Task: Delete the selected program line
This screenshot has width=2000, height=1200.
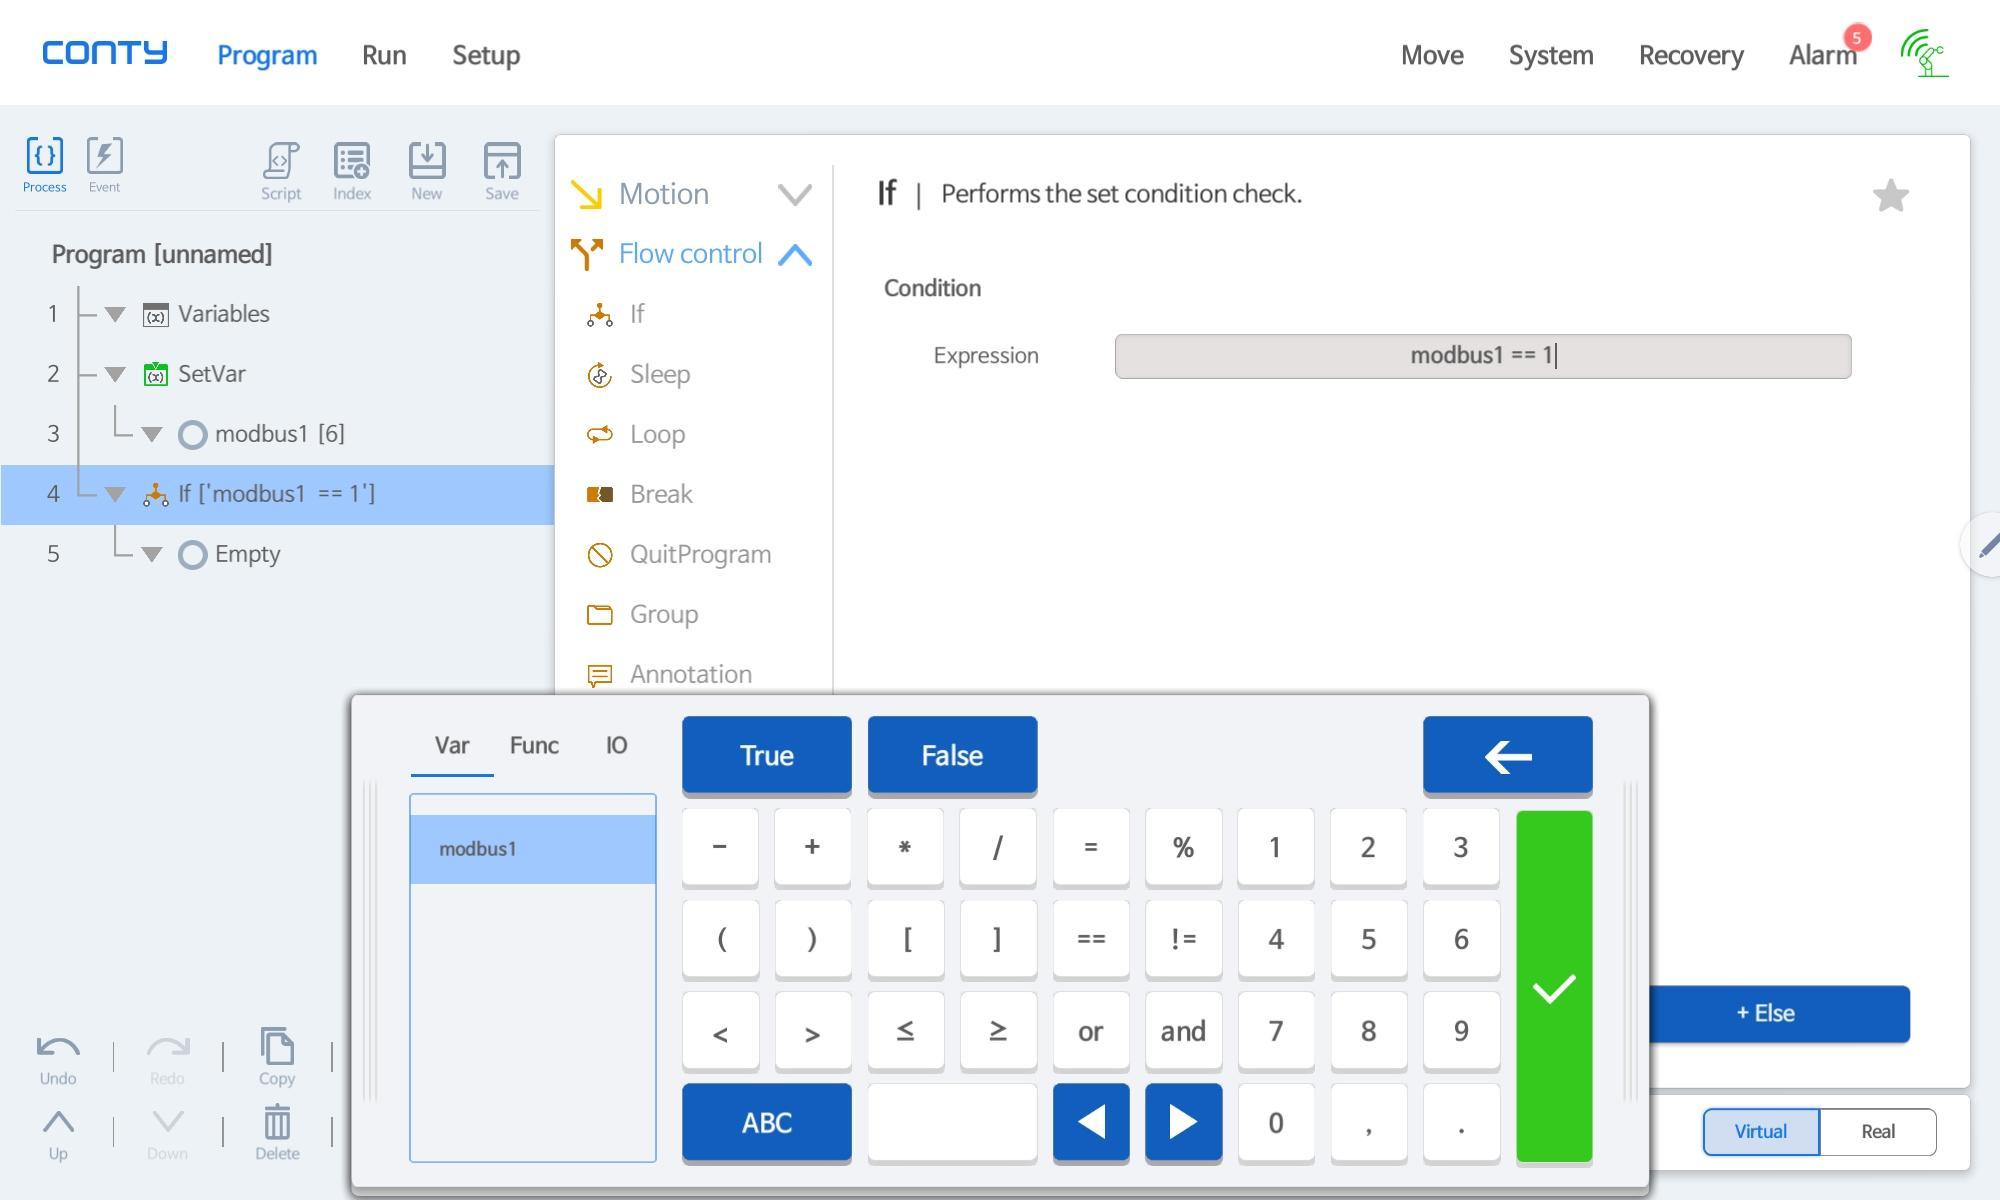Action: [277, 1134]
